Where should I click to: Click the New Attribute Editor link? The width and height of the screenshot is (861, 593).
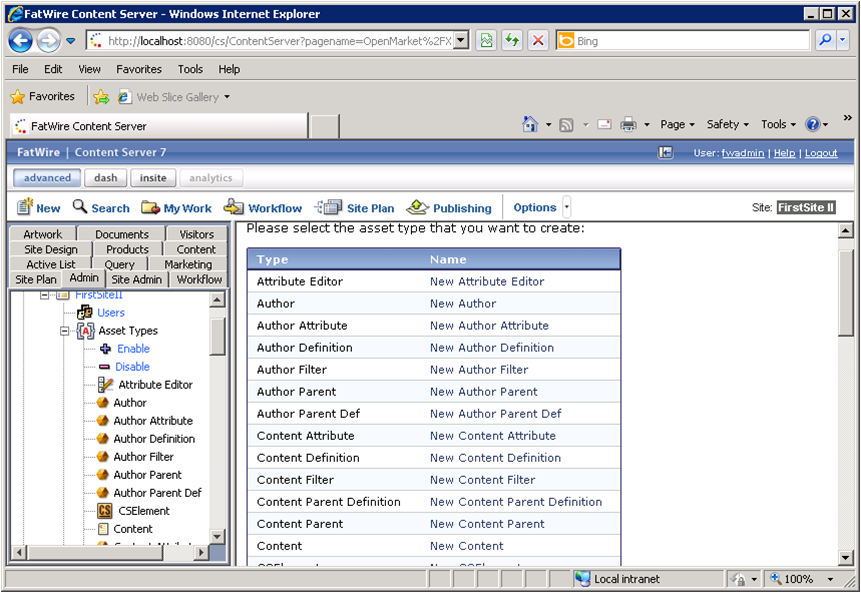coord(487,282)
